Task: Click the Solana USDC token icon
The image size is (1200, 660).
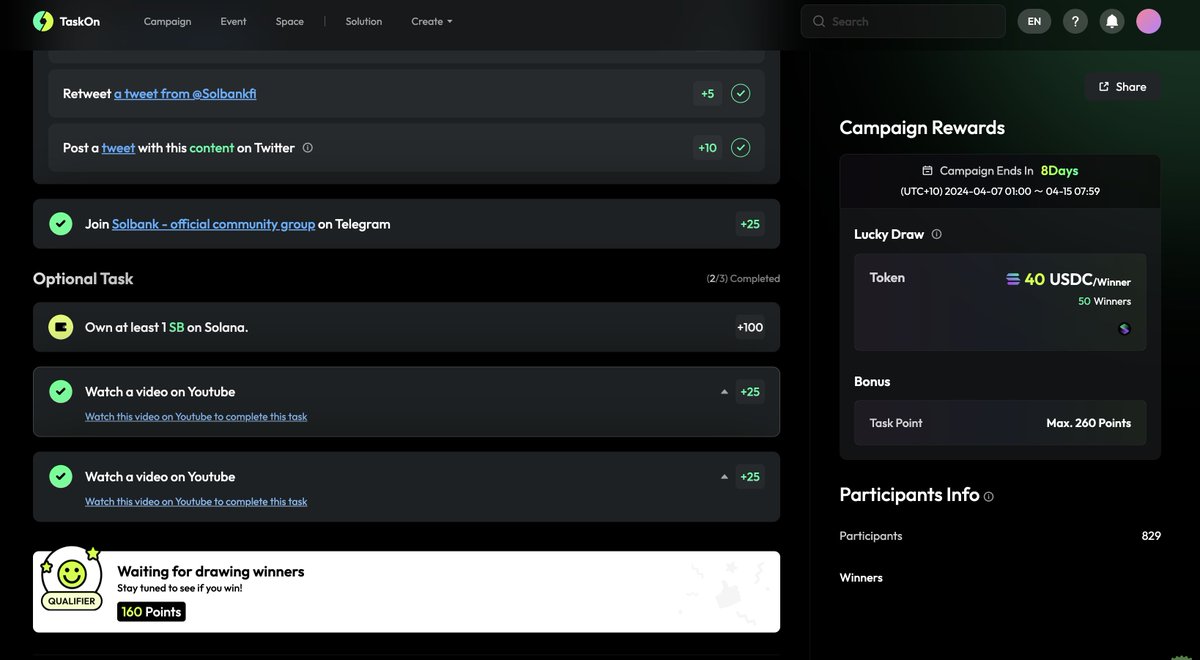Action: [1013, 279]
